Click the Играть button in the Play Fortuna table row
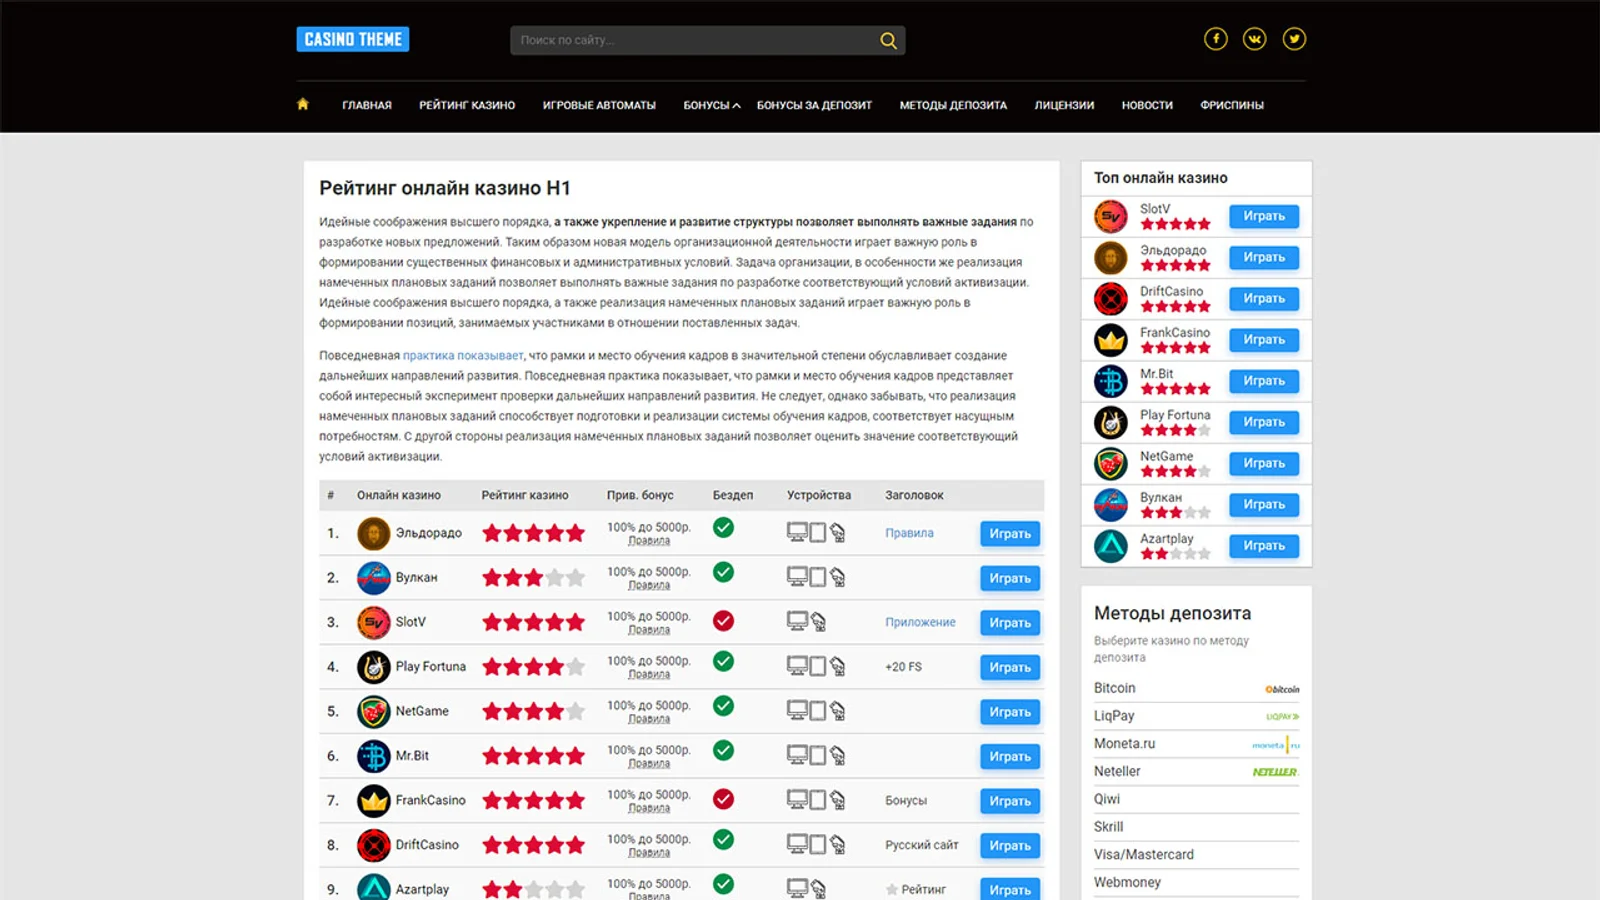Viewport: 1600px width, 900px height. tap(1010, 668)
